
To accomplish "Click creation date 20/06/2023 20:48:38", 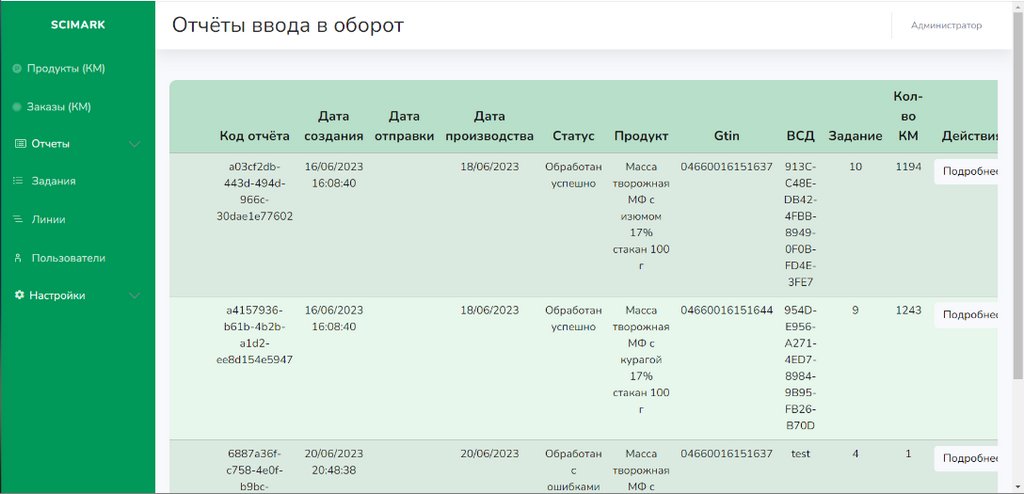I will [x=334, y=461].
